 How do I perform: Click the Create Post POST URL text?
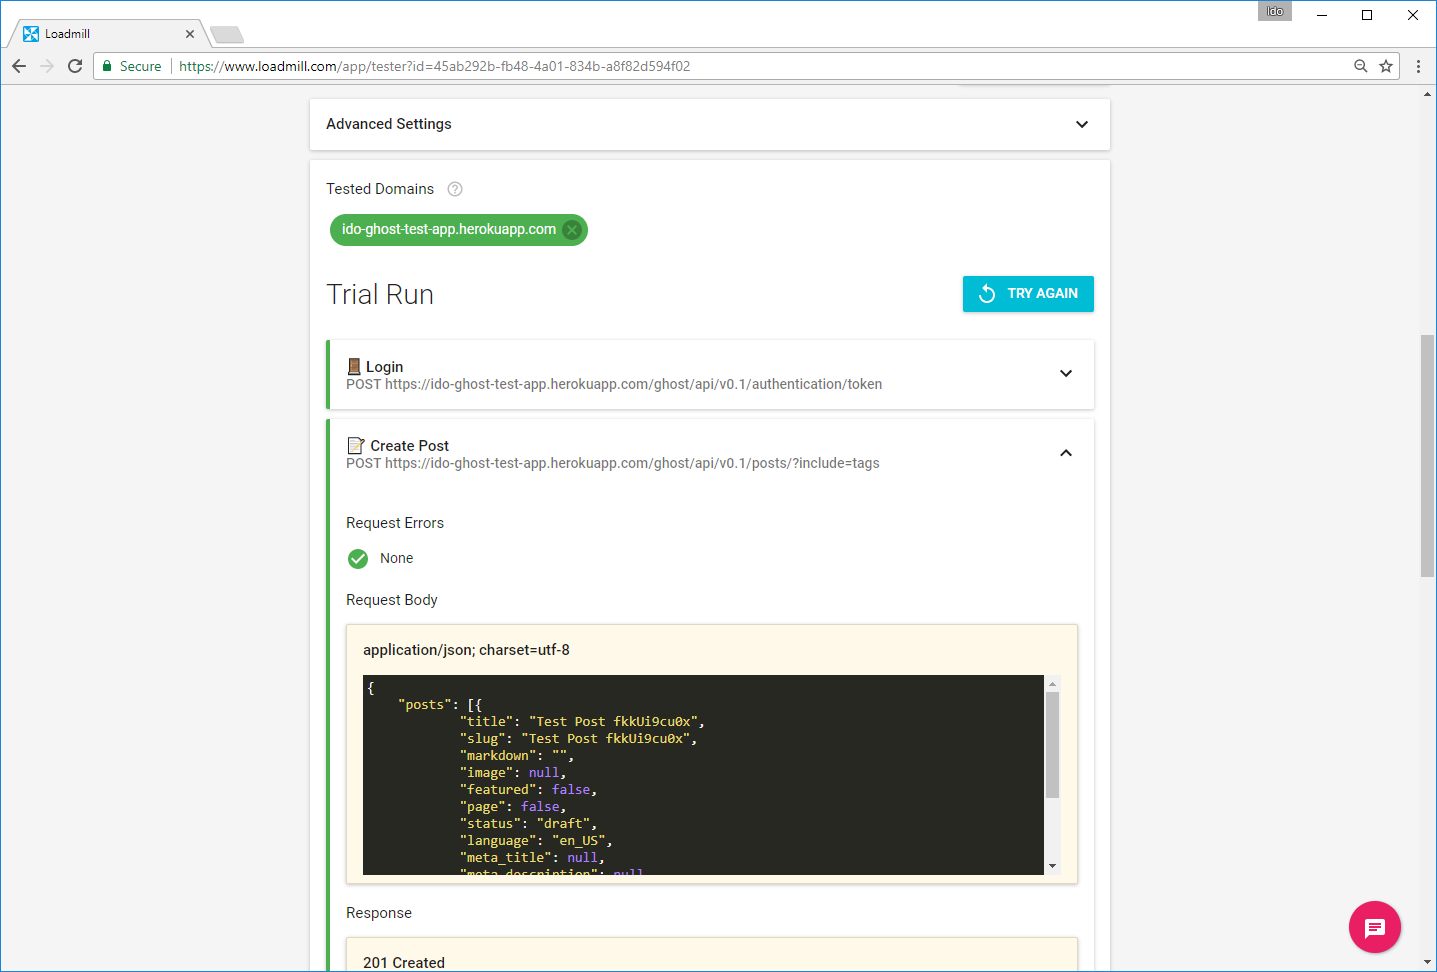coord(613,463)
